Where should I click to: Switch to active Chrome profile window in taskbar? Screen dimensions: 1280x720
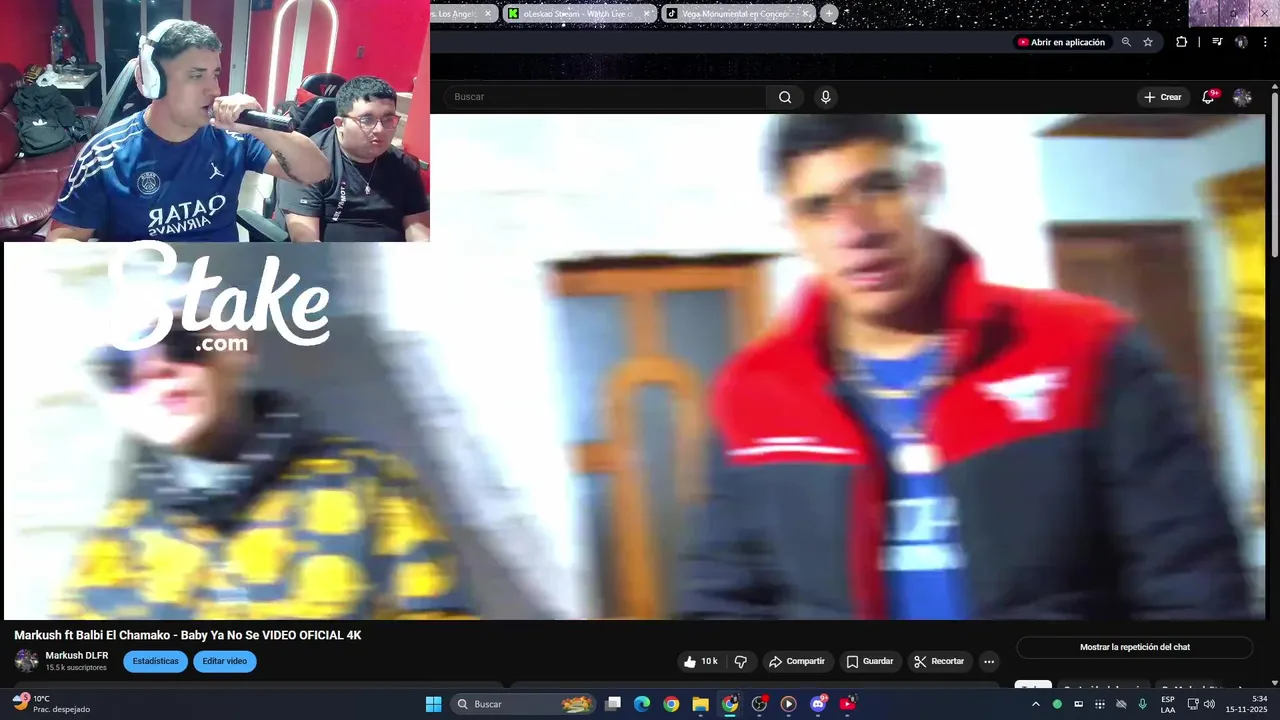pyautogui.click(x=730, y=704)
